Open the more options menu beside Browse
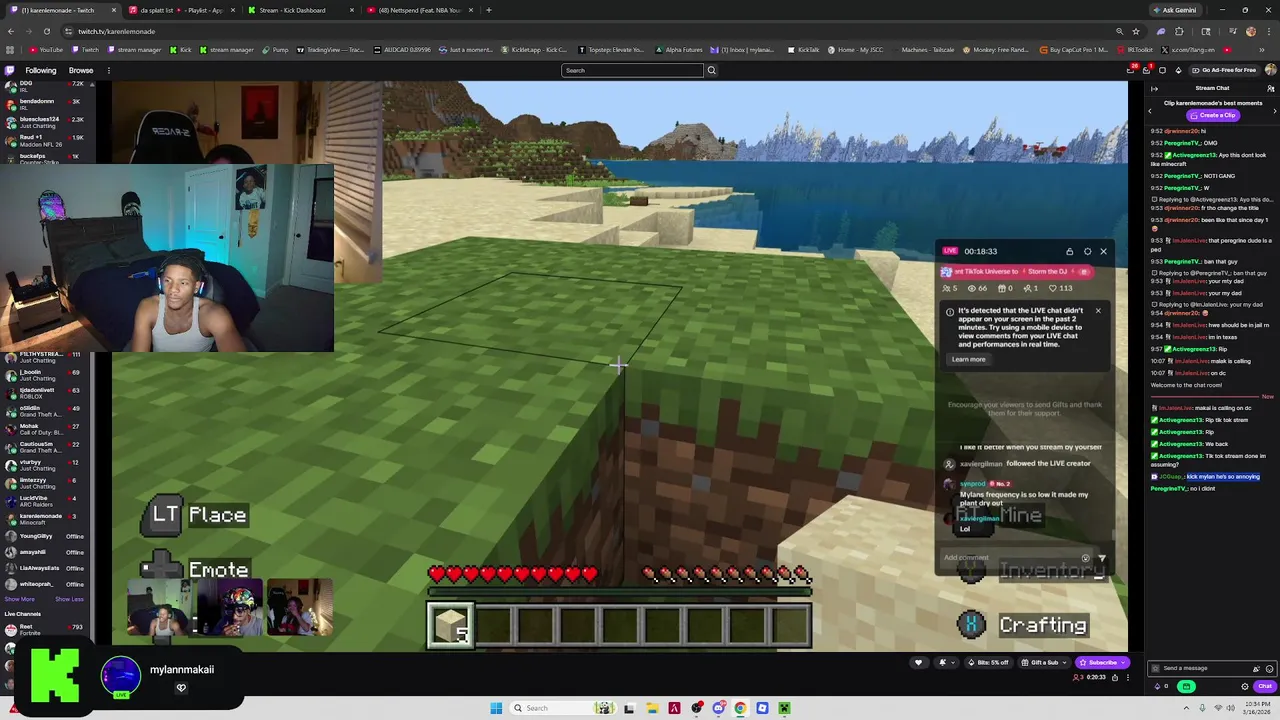The width and height of the screenshot is (1280, 720). point(108,70)
